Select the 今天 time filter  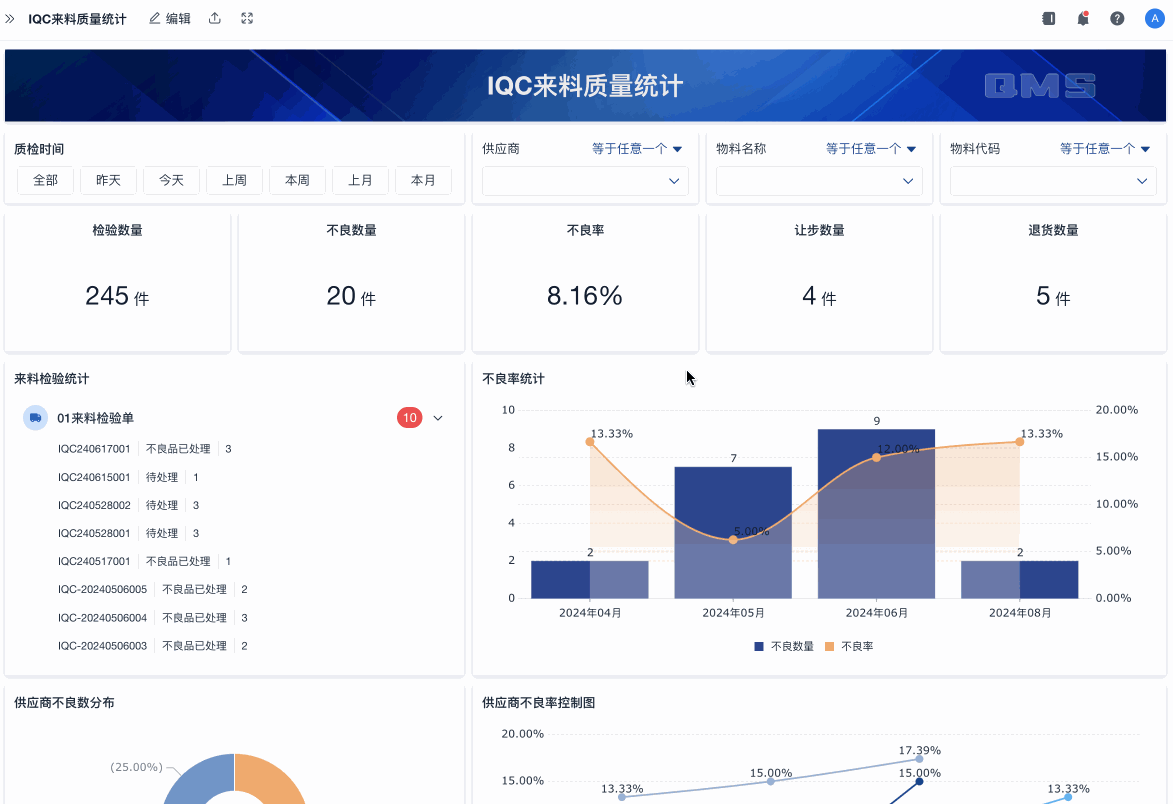pos(171,180)
